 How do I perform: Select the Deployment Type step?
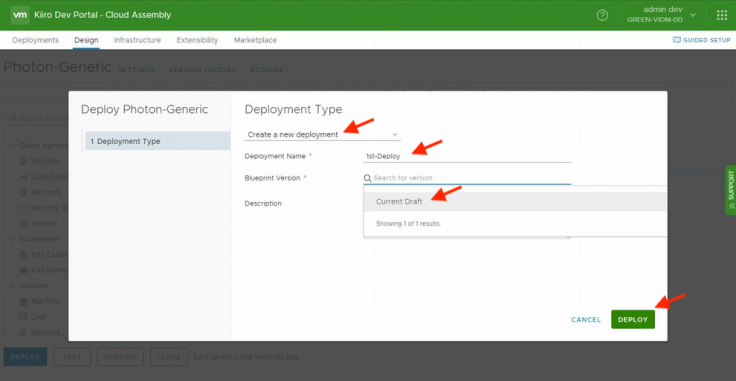[x=157, y=141]
